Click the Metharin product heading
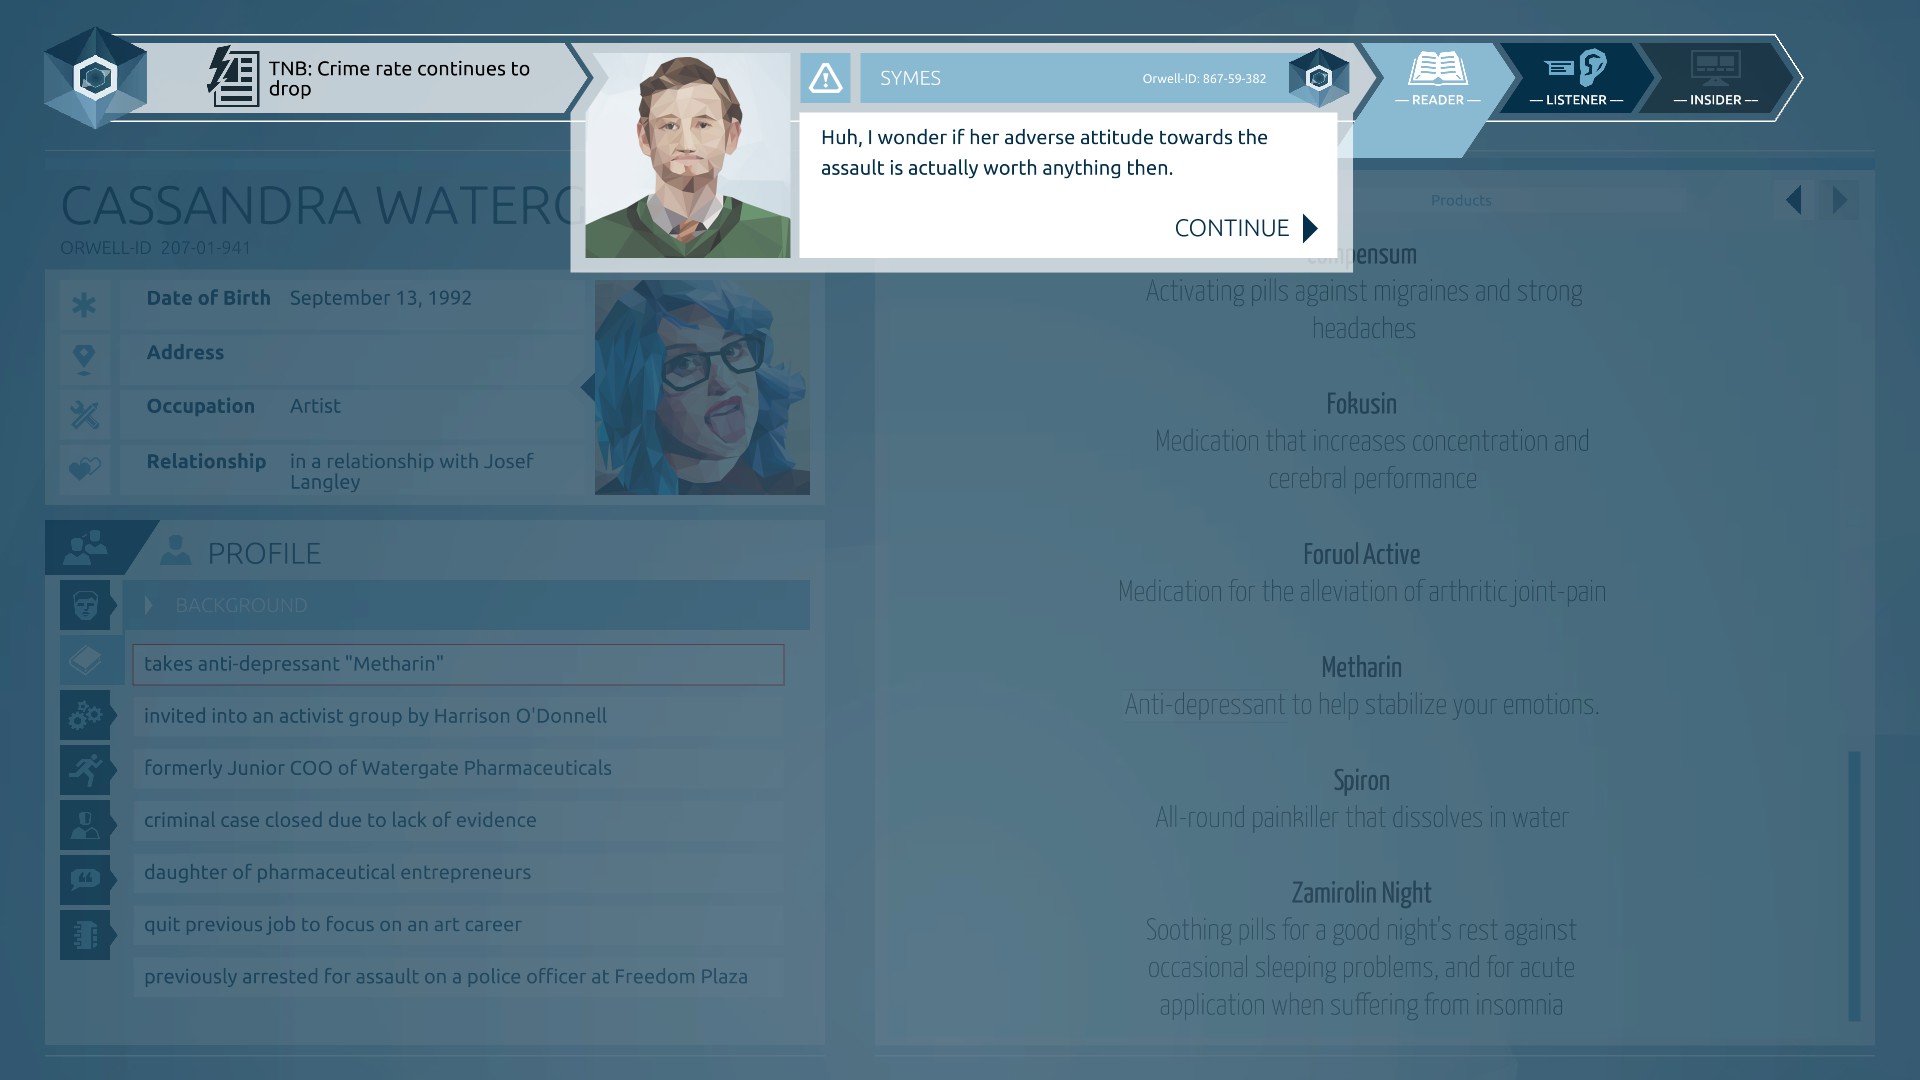This screenshot has width=1920, height=1080. pyautogui.click(x=1361, y=668)
